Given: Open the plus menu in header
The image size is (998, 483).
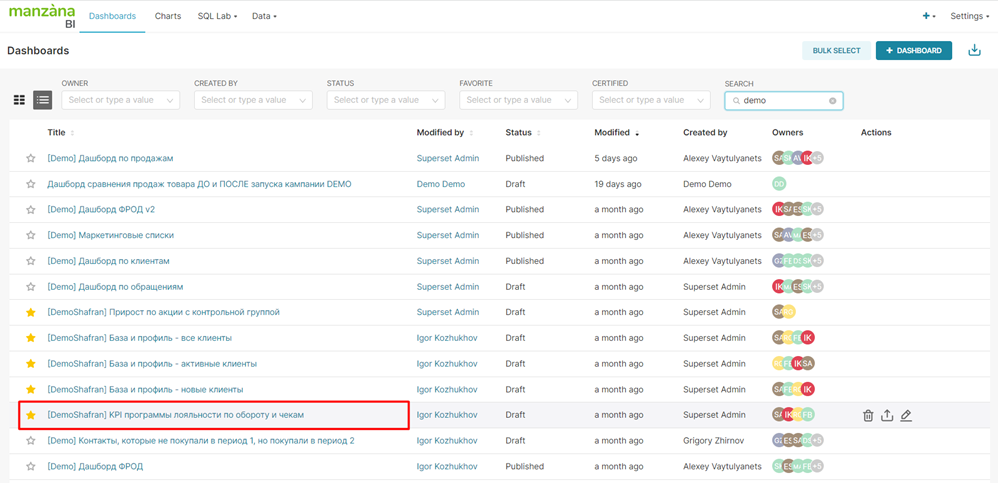Looking at the screenshot, I should (x=929, y=16).
